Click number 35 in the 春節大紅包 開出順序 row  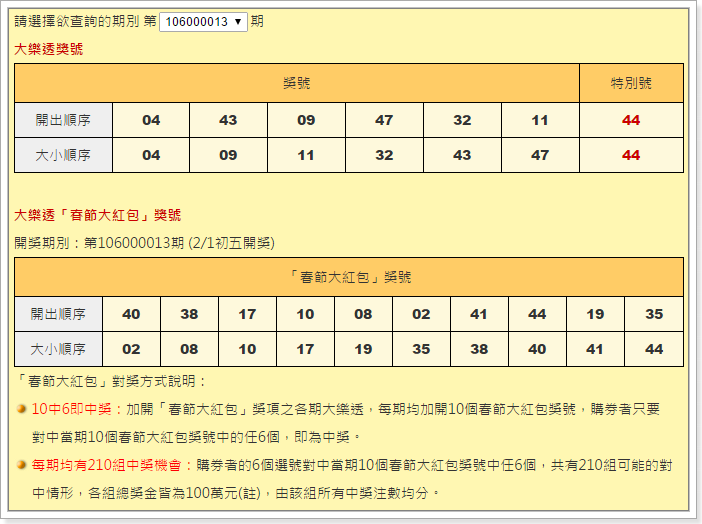pyautogui.click(x=654, y=314)
